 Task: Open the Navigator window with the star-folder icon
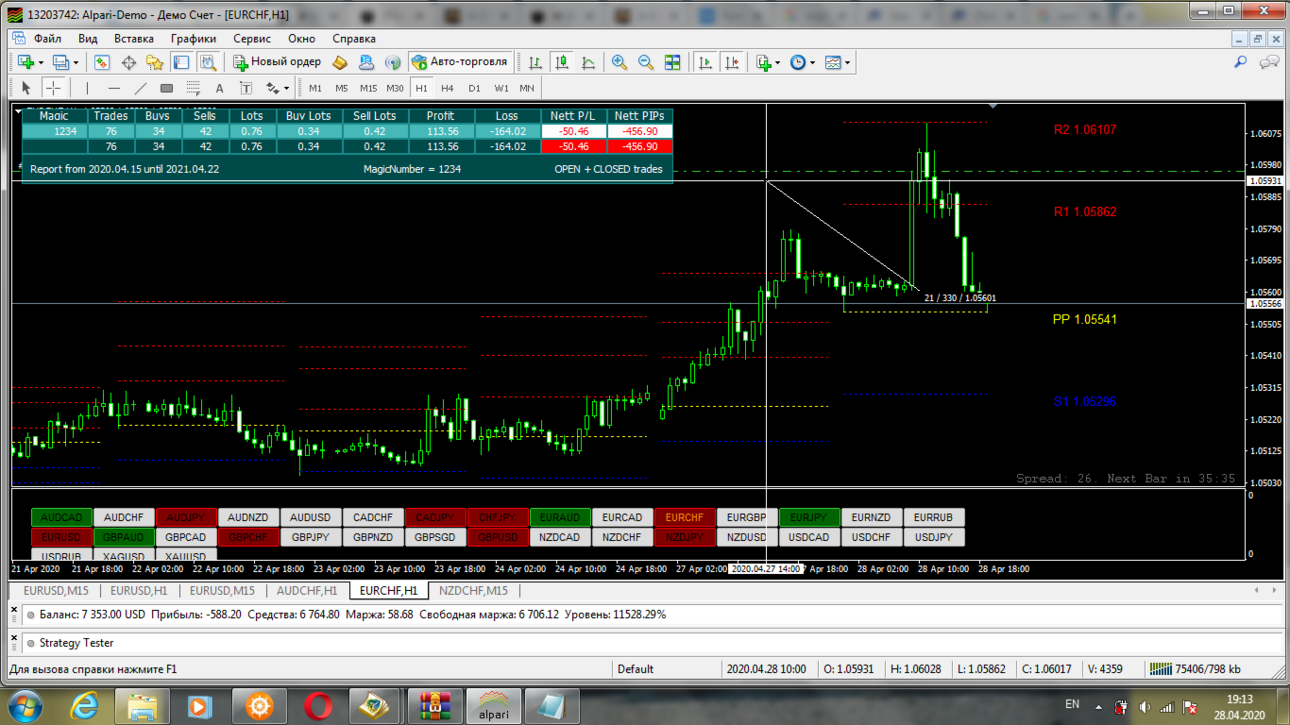[154, 62]
